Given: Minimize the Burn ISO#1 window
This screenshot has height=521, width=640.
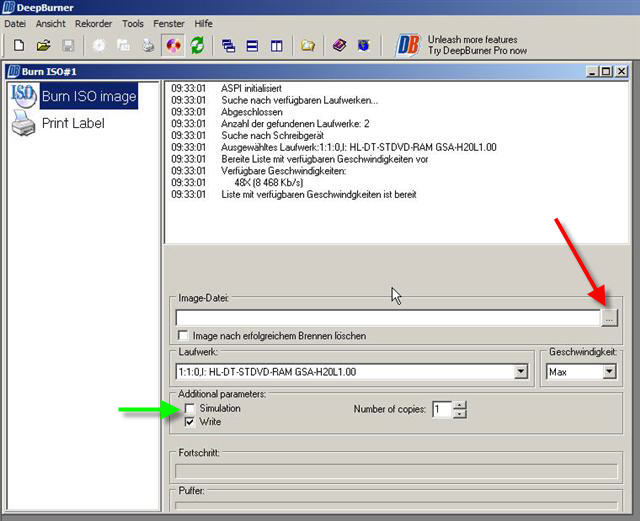Looking at the screenshot, I should tap(593, 71).
